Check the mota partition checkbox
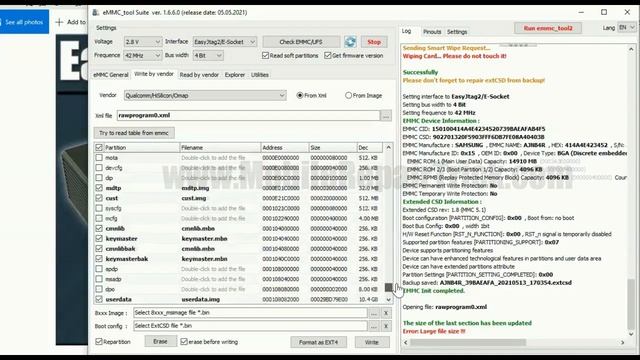The image size is (640, 360). point(99,158)
